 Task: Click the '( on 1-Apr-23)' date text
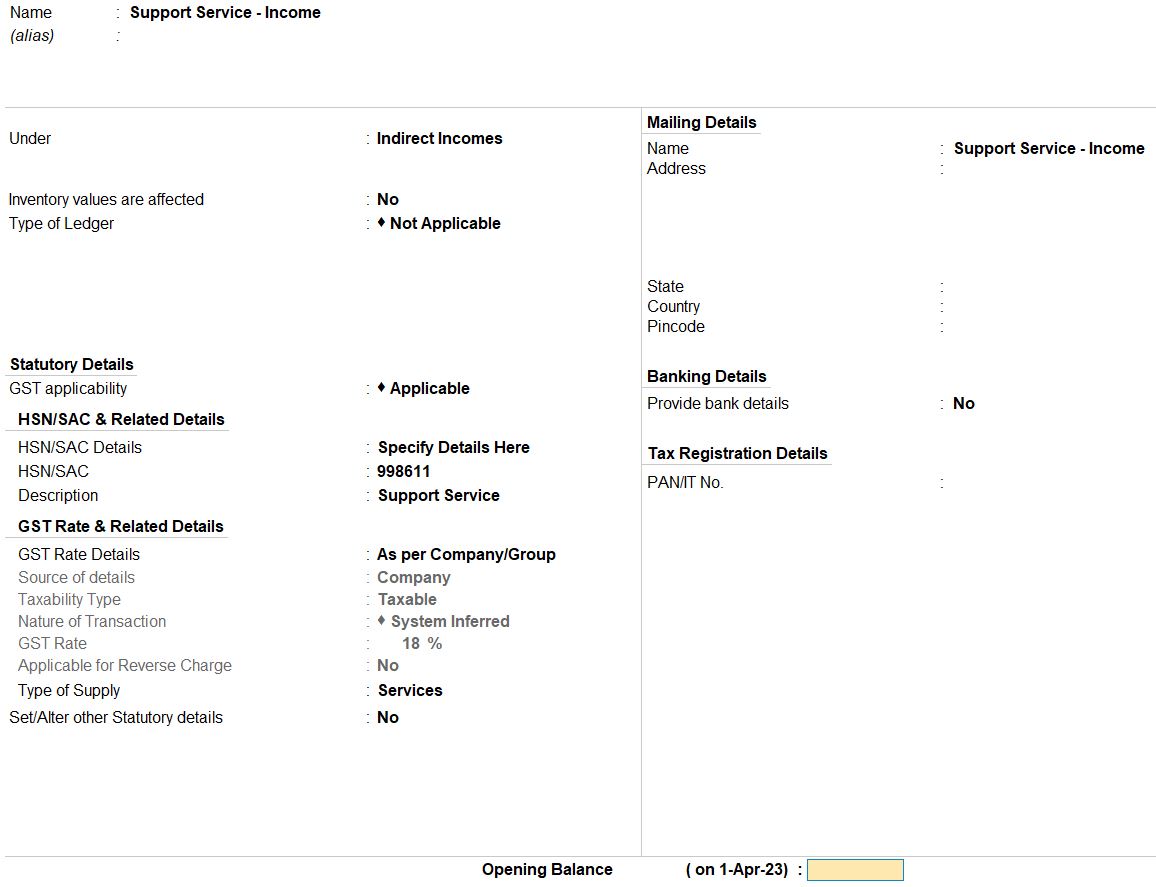click(x=737, y=870)
